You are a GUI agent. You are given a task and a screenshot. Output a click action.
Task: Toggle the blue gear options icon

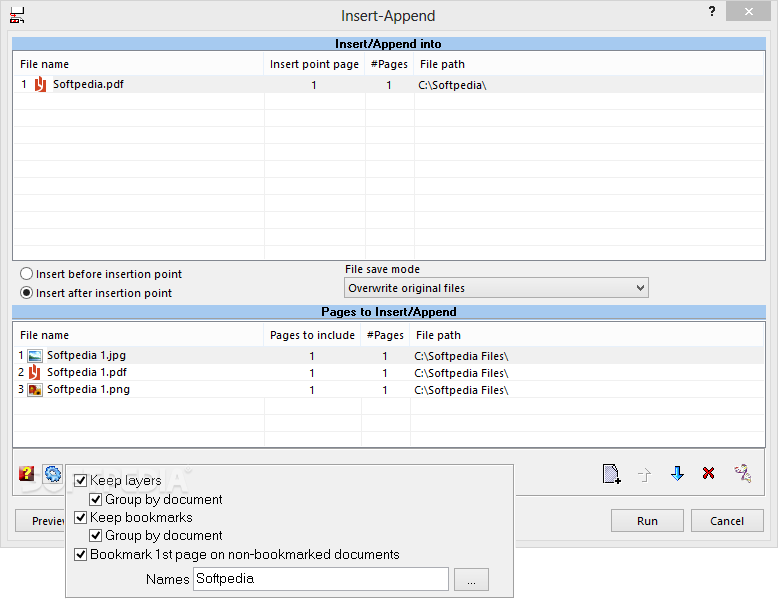pos(53,474)
